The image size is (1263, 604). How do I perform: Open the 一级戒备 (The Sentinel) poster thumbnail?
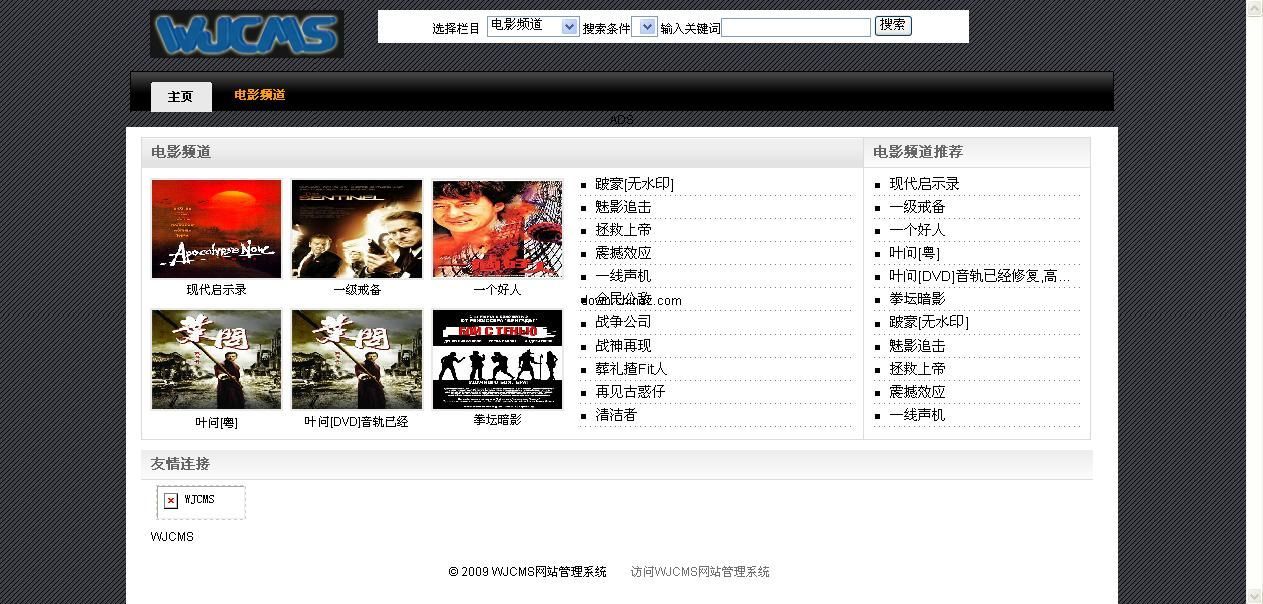tap(357, 229)
